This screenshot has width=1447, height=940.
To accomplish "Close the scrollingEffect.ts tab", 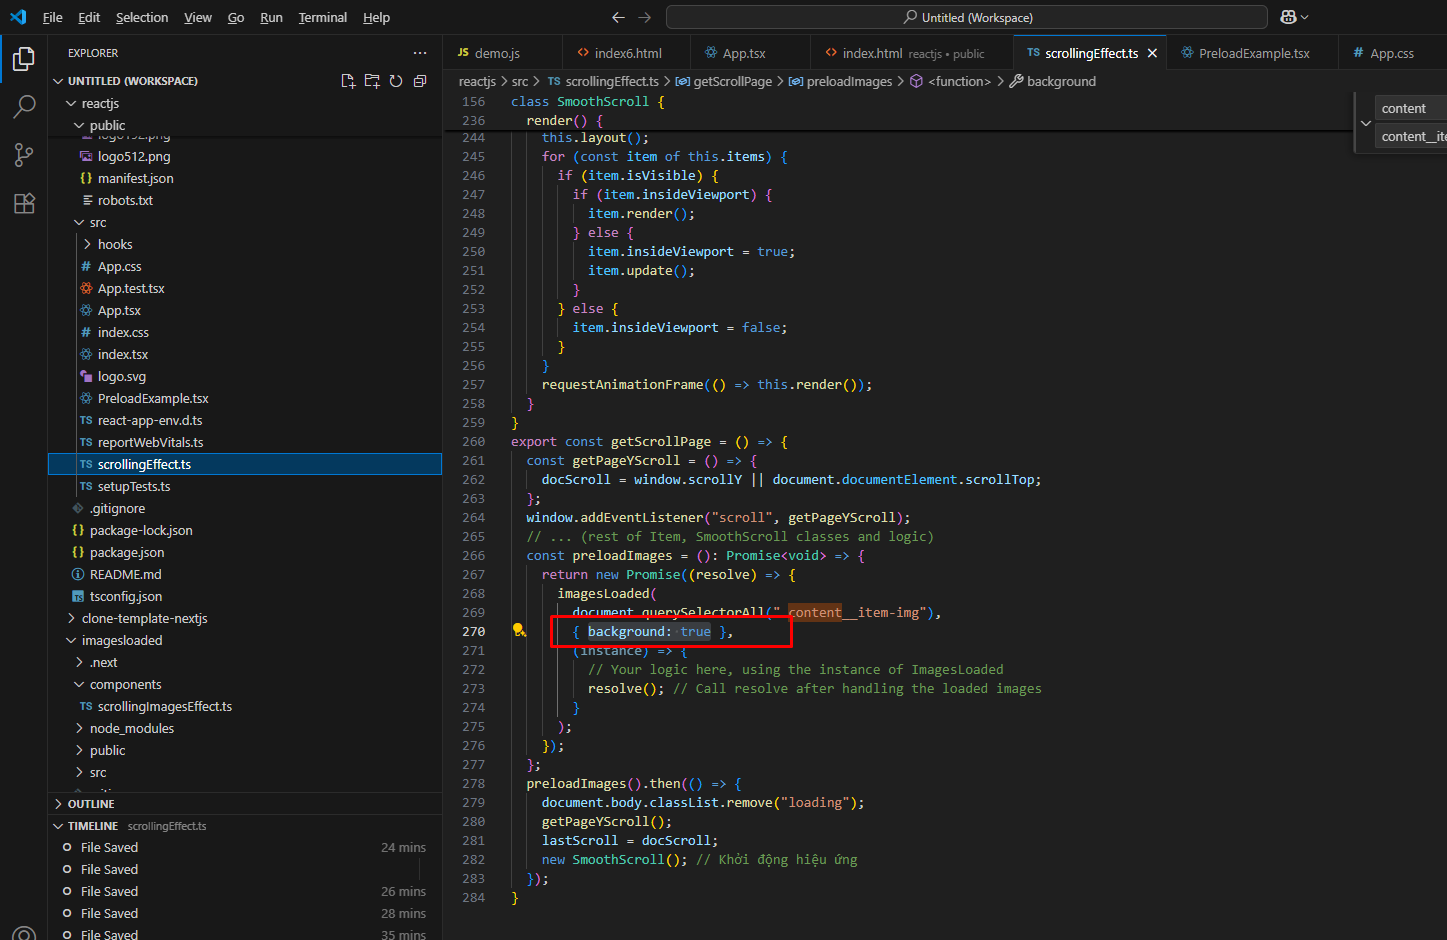I will click(x=1152, y=53).
